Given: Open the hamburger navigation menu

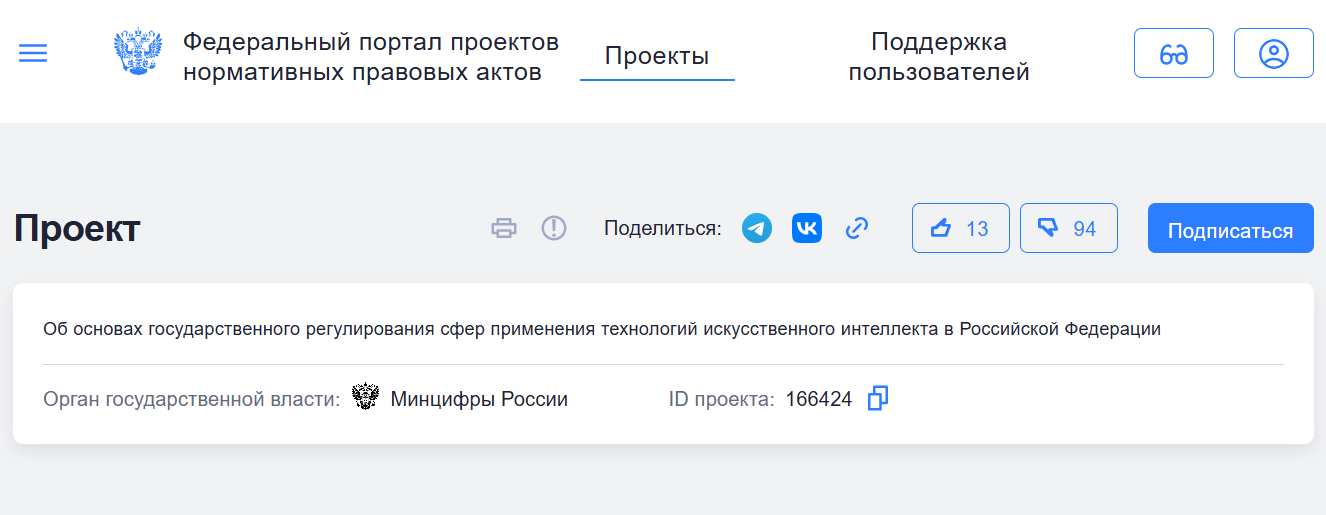Looking at the screenshot, I should [33, 54].
